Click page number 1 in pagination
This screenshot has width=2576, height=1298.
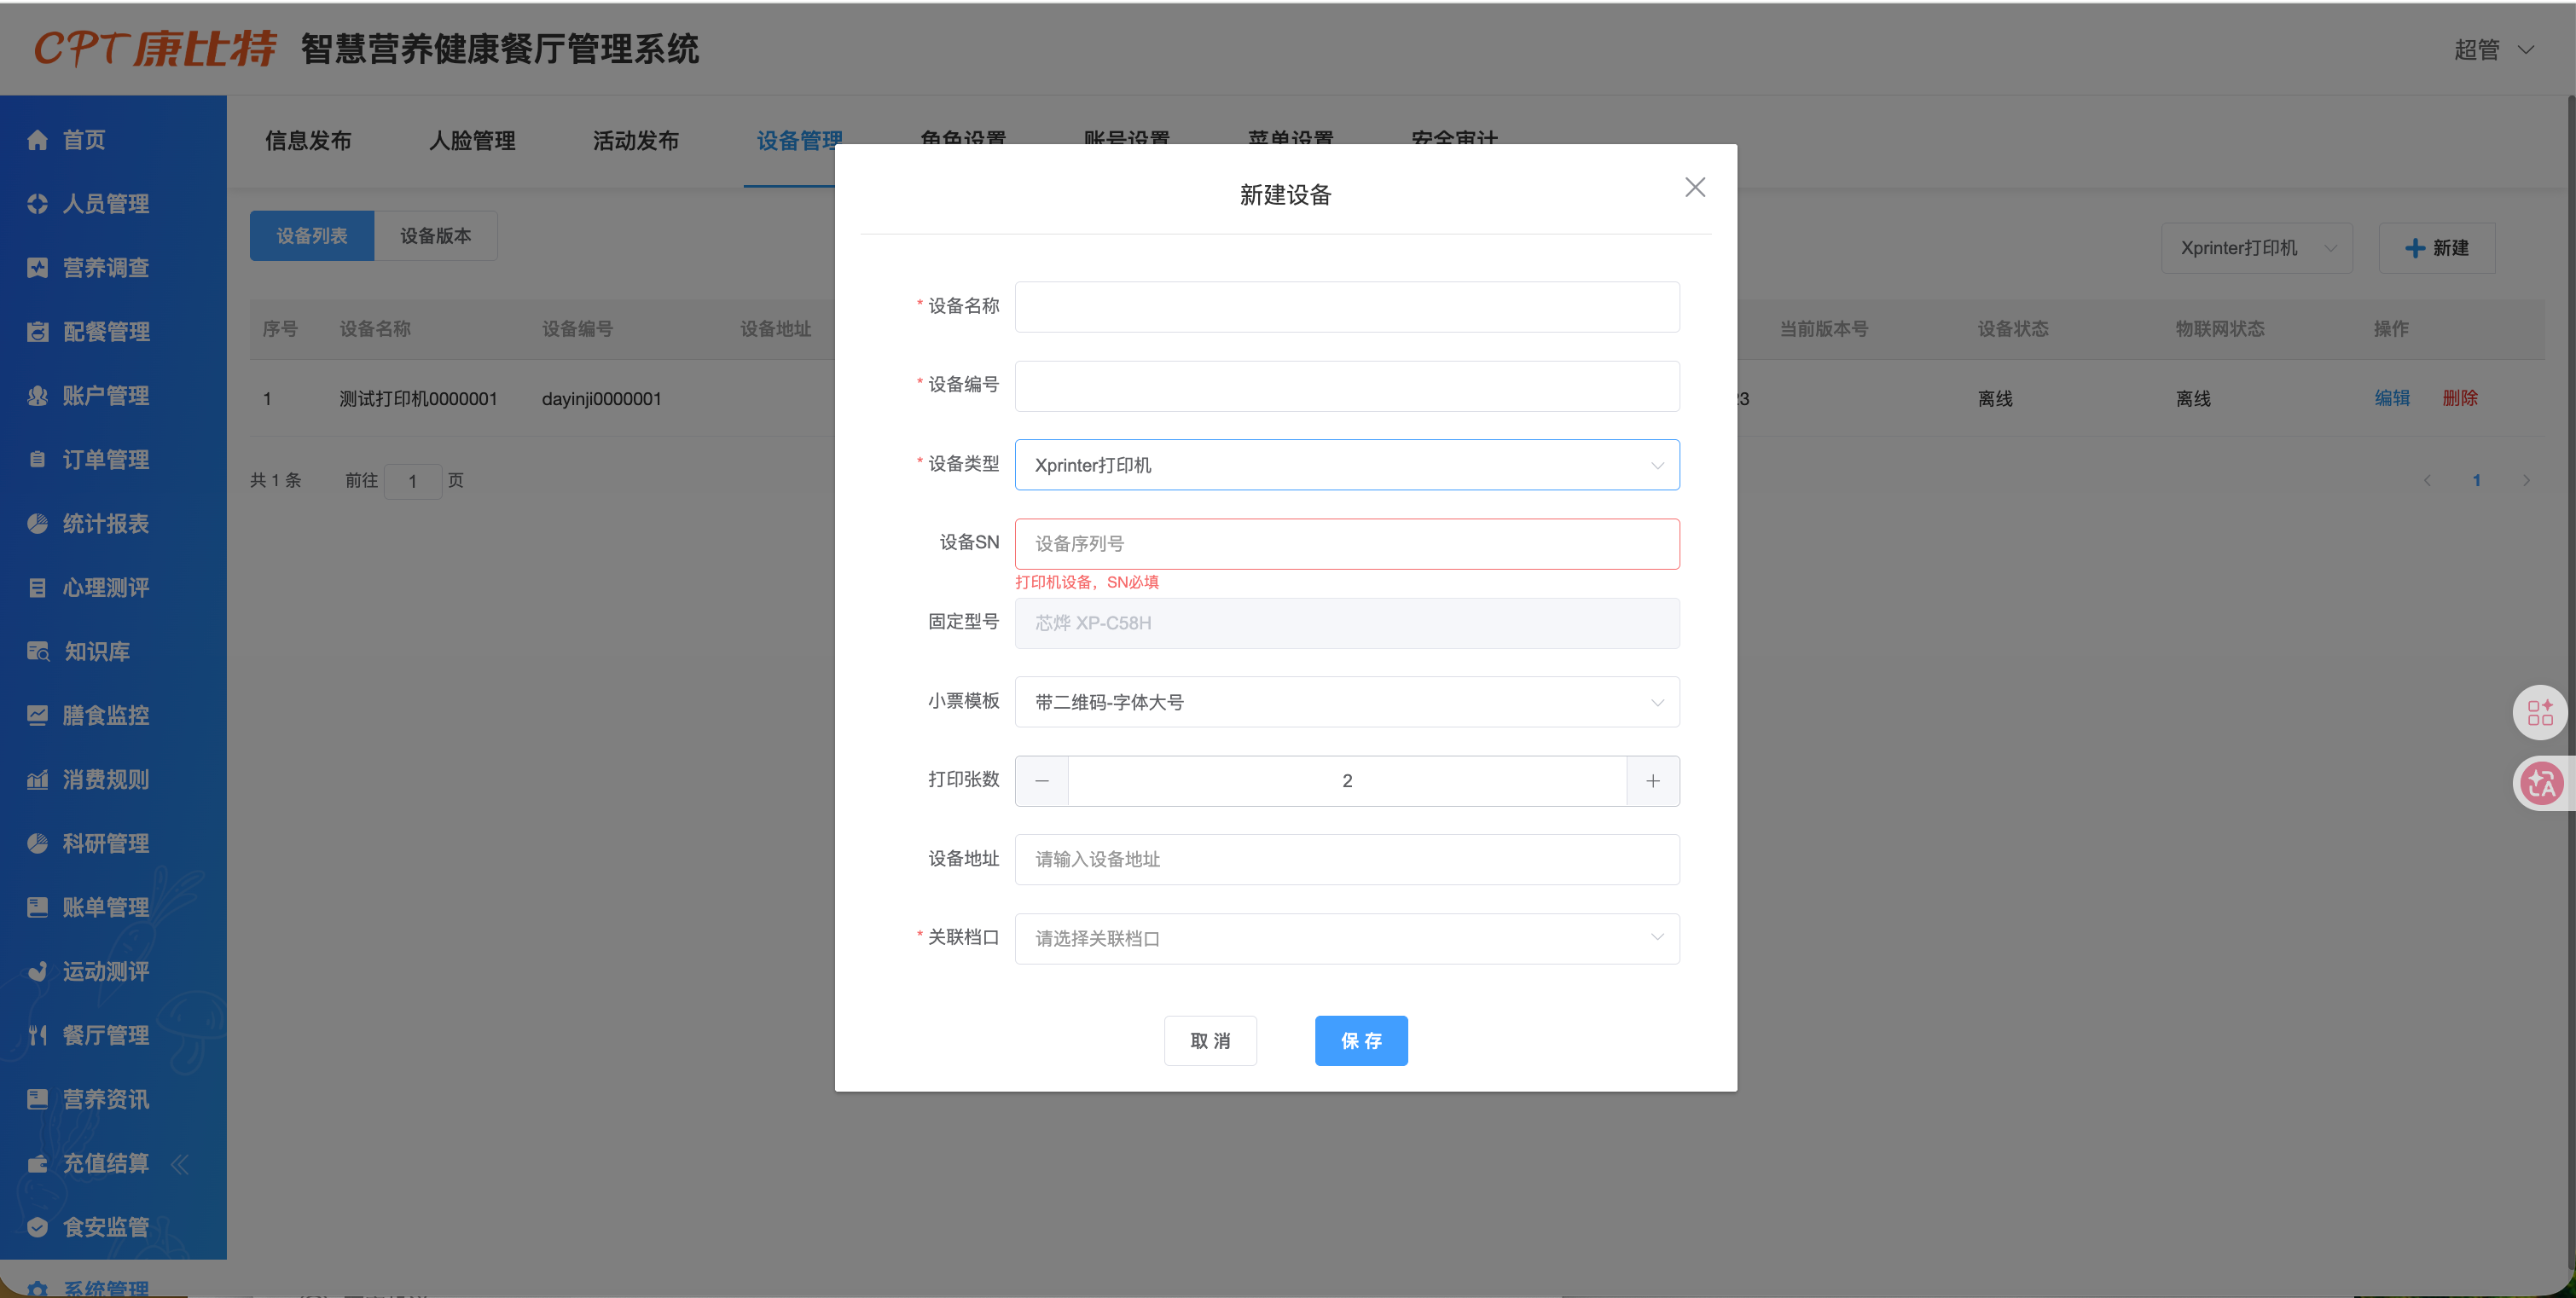point(2477,481)
